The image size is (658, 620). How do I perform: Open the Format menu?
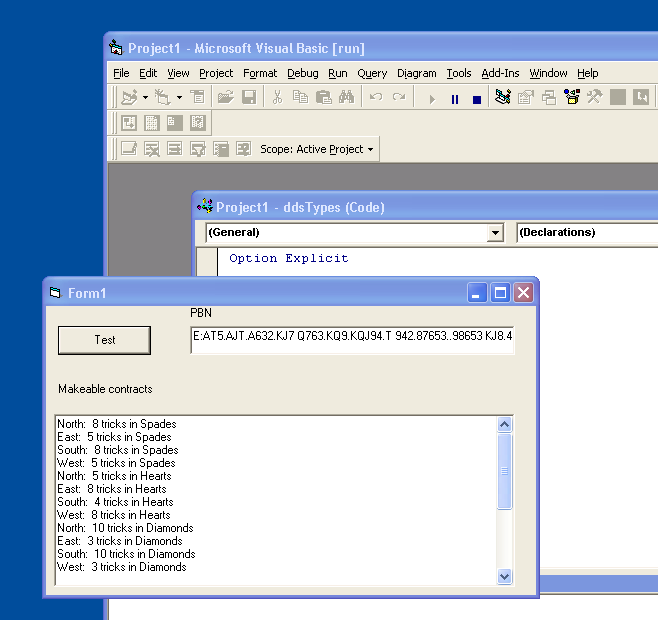tap(260, 73)
